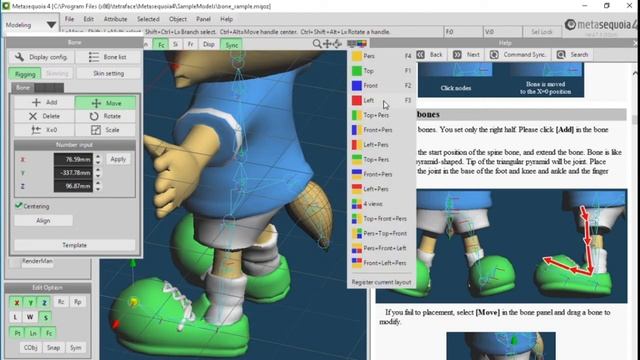The image size is (640, 360).
Task: Select the Move bone tool
Action: coord(105,103)
